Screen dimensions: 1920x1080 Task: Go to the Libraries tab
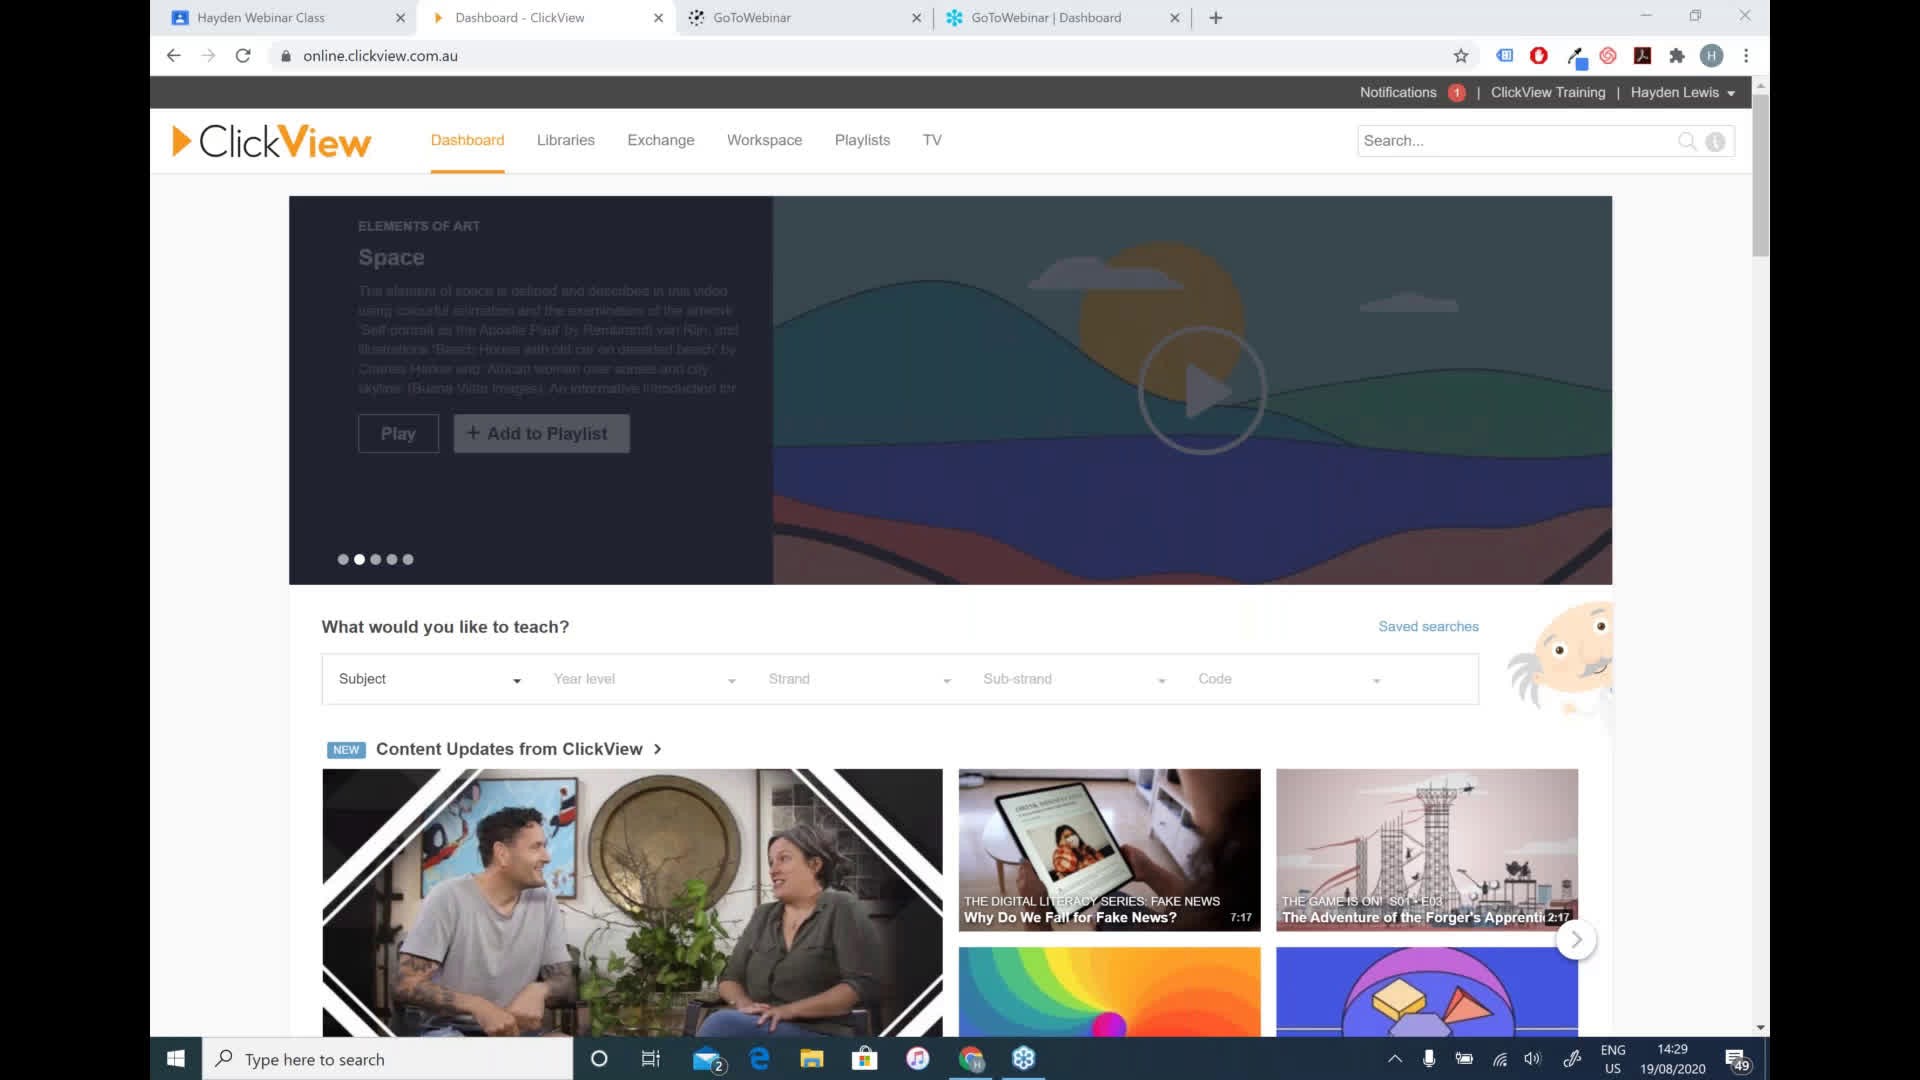(565, 140)
